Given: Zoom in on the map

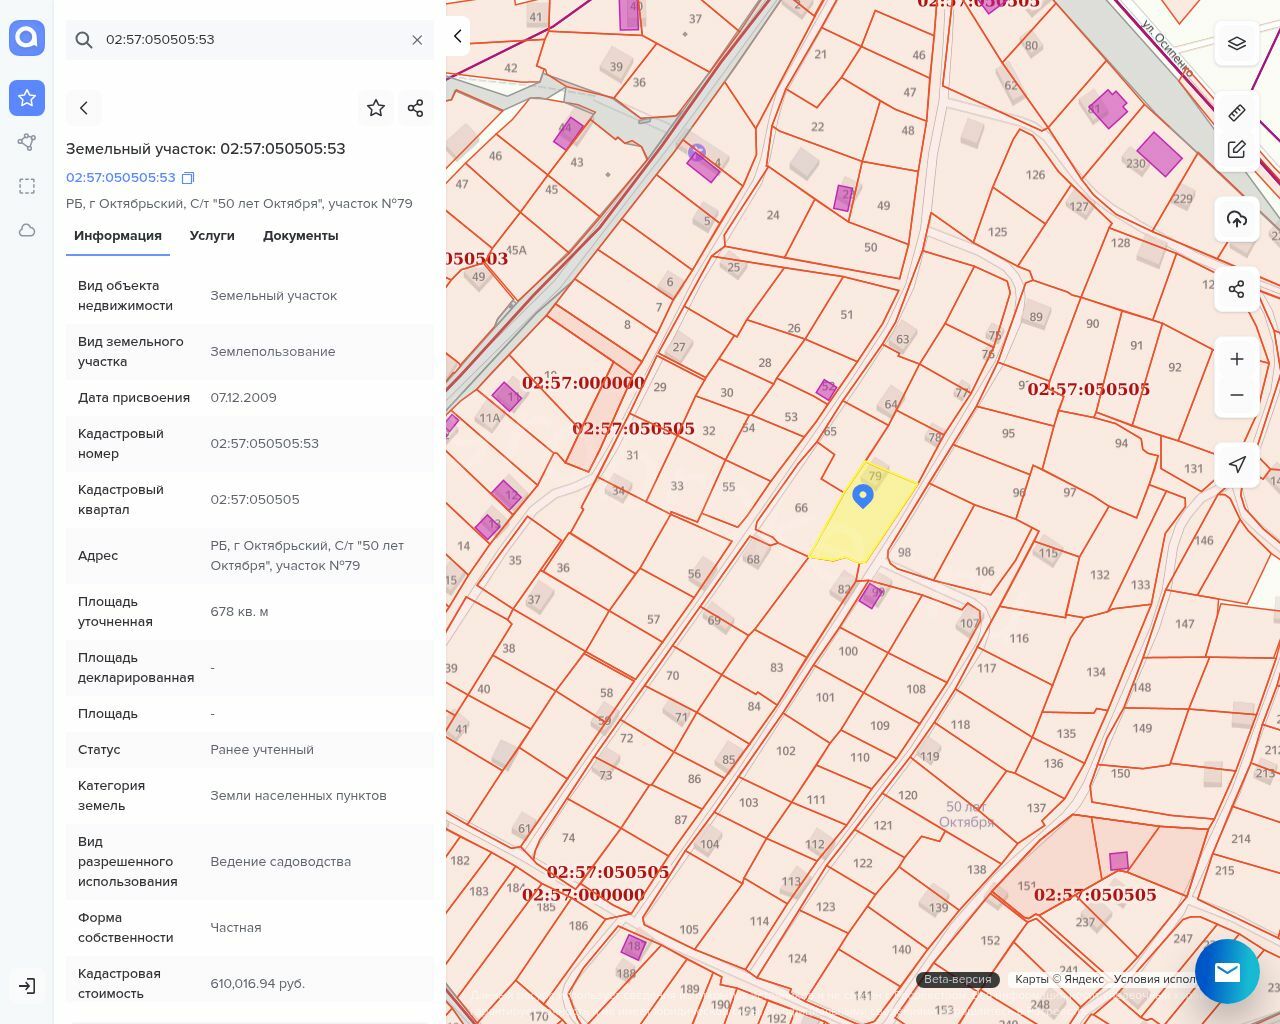Looking at the screenshot, I should coord(1237,359).
